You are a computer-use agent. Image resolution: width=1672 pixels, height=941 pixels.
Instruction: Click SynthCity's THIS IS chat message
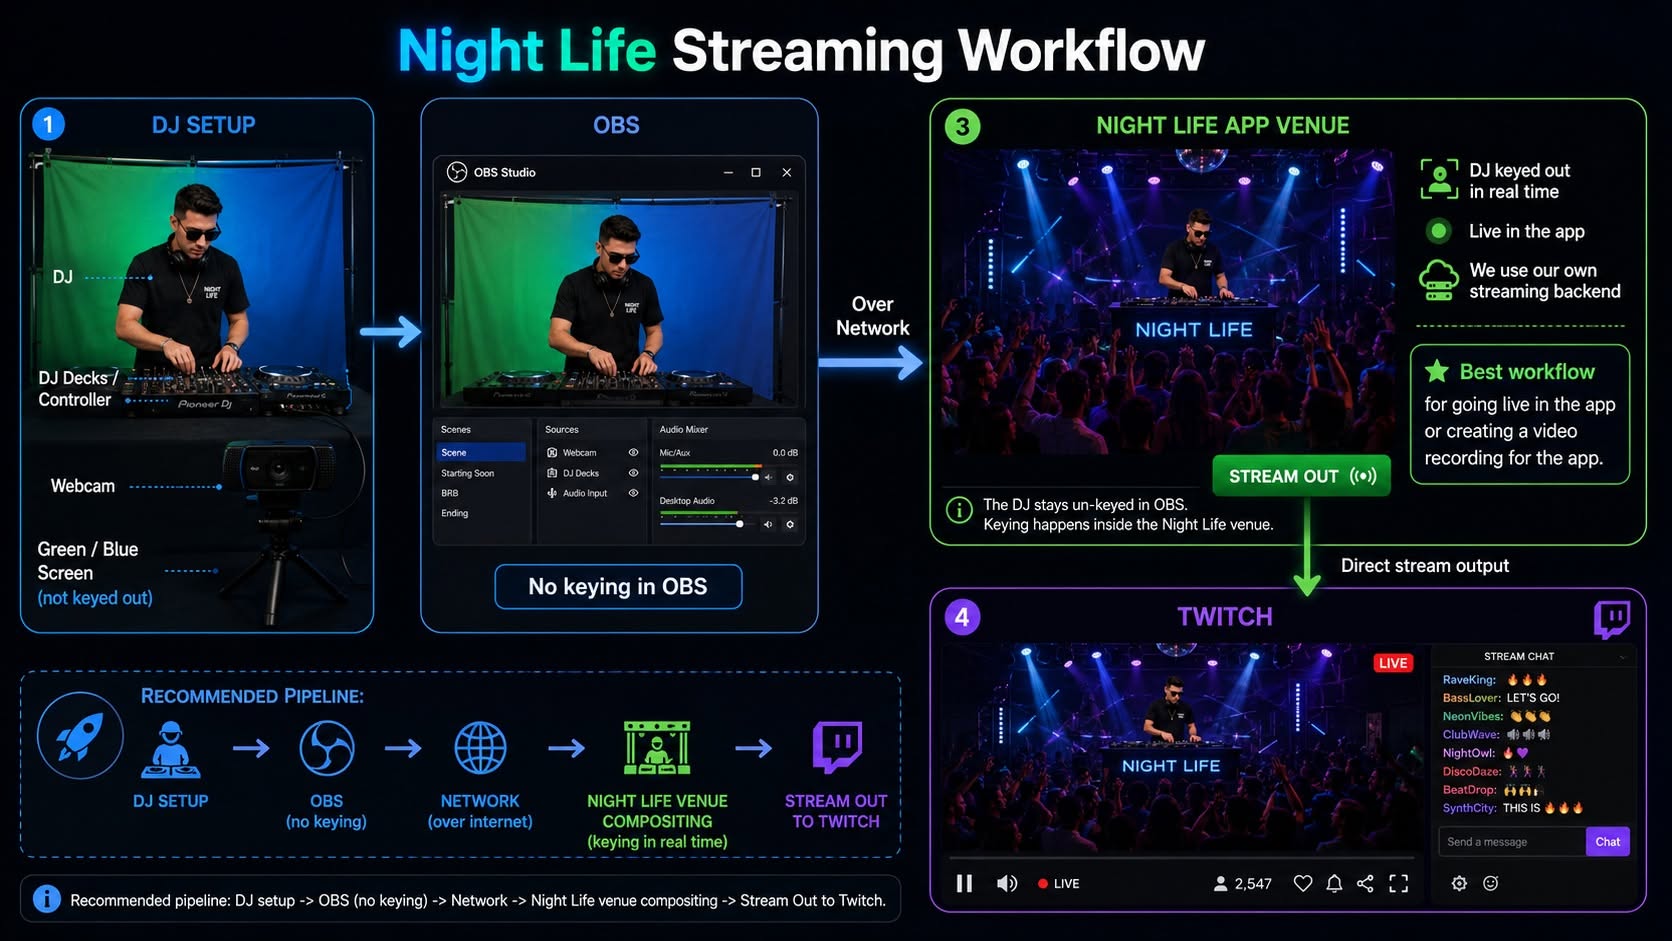[1513, 808]
